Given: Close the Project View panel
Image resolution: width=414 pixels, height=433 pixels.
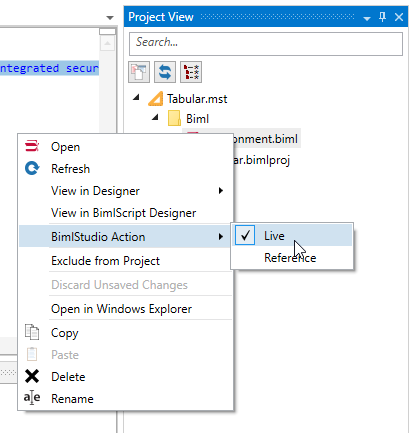Looking at the screenshot, I should click(x=399, y=17).
